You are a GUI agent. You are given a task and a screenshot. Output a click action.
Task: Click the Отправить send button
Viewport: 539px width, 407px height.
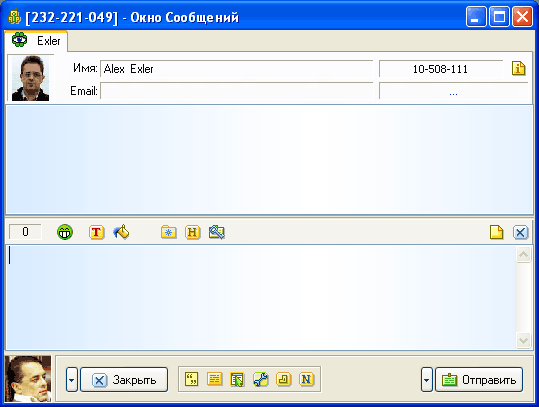point(479,380)
